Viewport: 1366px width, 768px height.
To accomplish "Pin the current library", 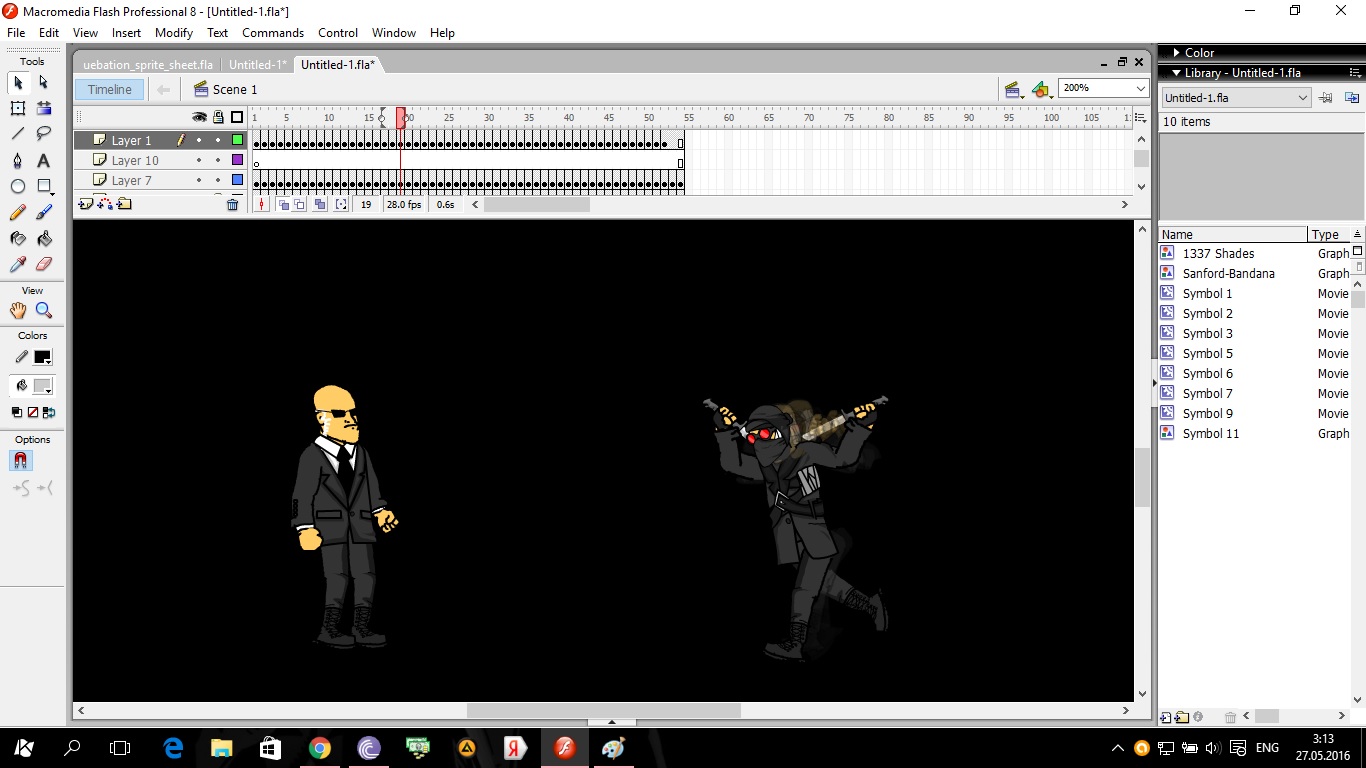I will (x=1326, y=98).
